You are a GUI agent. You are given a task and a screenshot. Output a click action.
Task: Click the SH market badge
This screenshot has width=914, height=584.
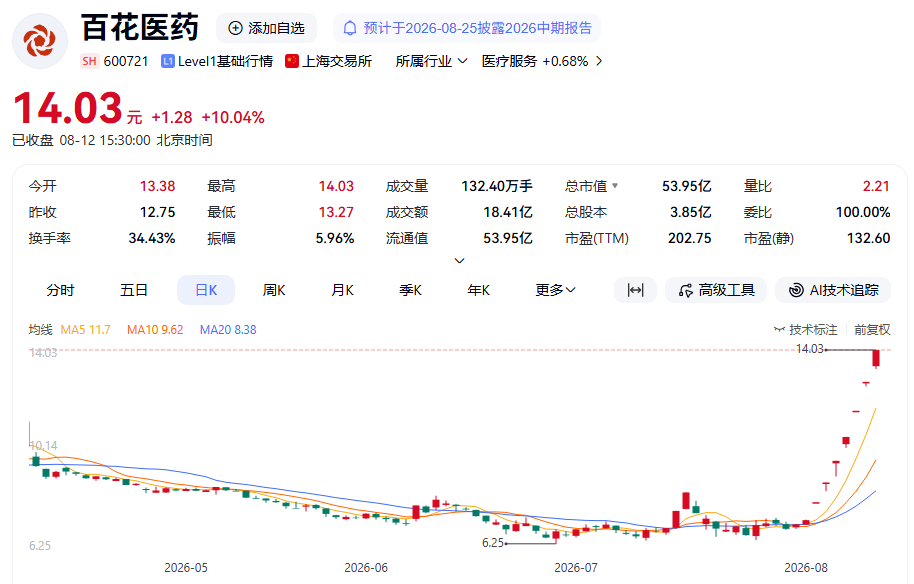pos(89,61)
